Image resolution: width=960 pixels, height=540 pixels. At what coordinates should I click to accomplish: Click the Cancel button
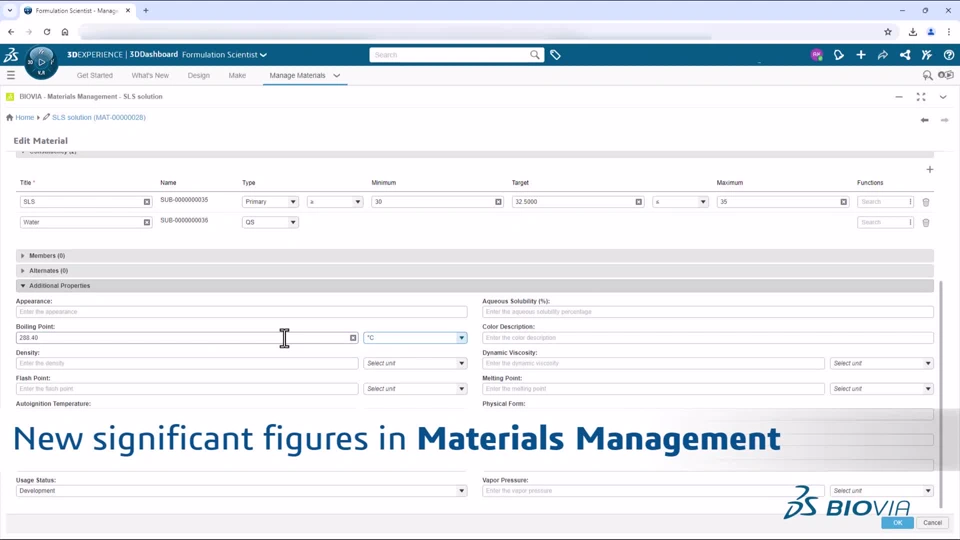(x=932, y=522)
